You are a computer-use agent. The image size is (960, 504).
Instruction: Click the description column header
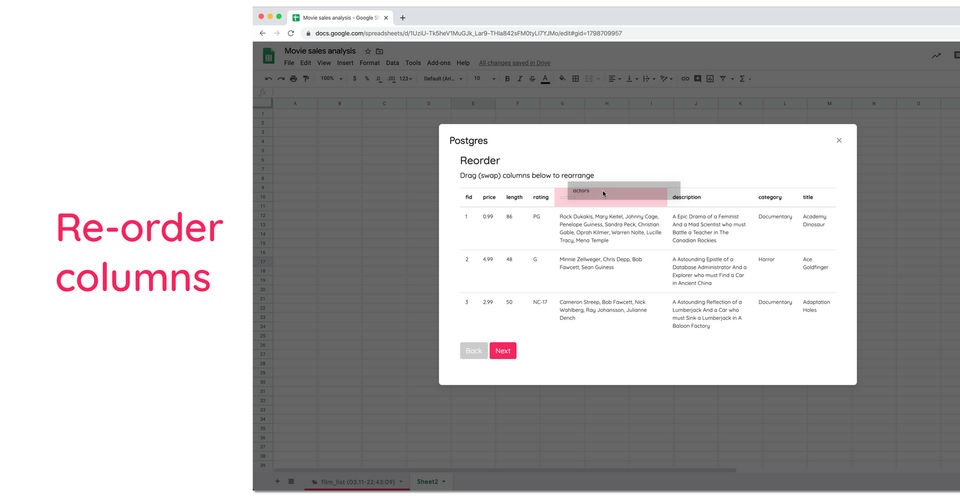pos(687,197)
